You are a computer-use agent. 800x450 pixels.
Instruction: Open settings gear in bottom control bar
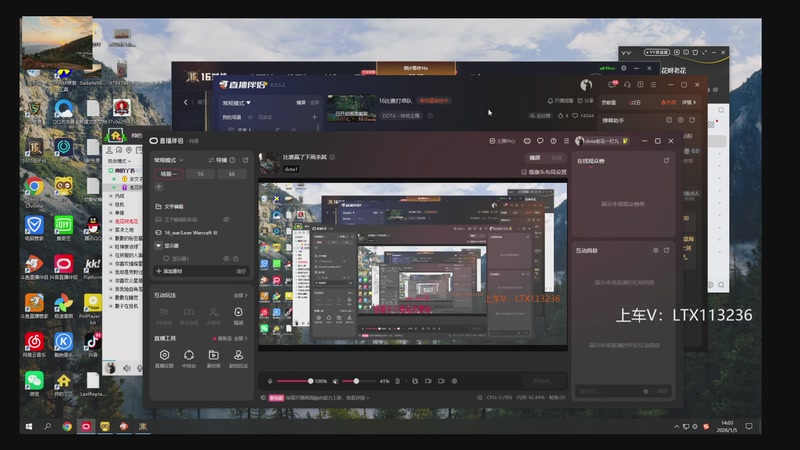pos(454,381)
